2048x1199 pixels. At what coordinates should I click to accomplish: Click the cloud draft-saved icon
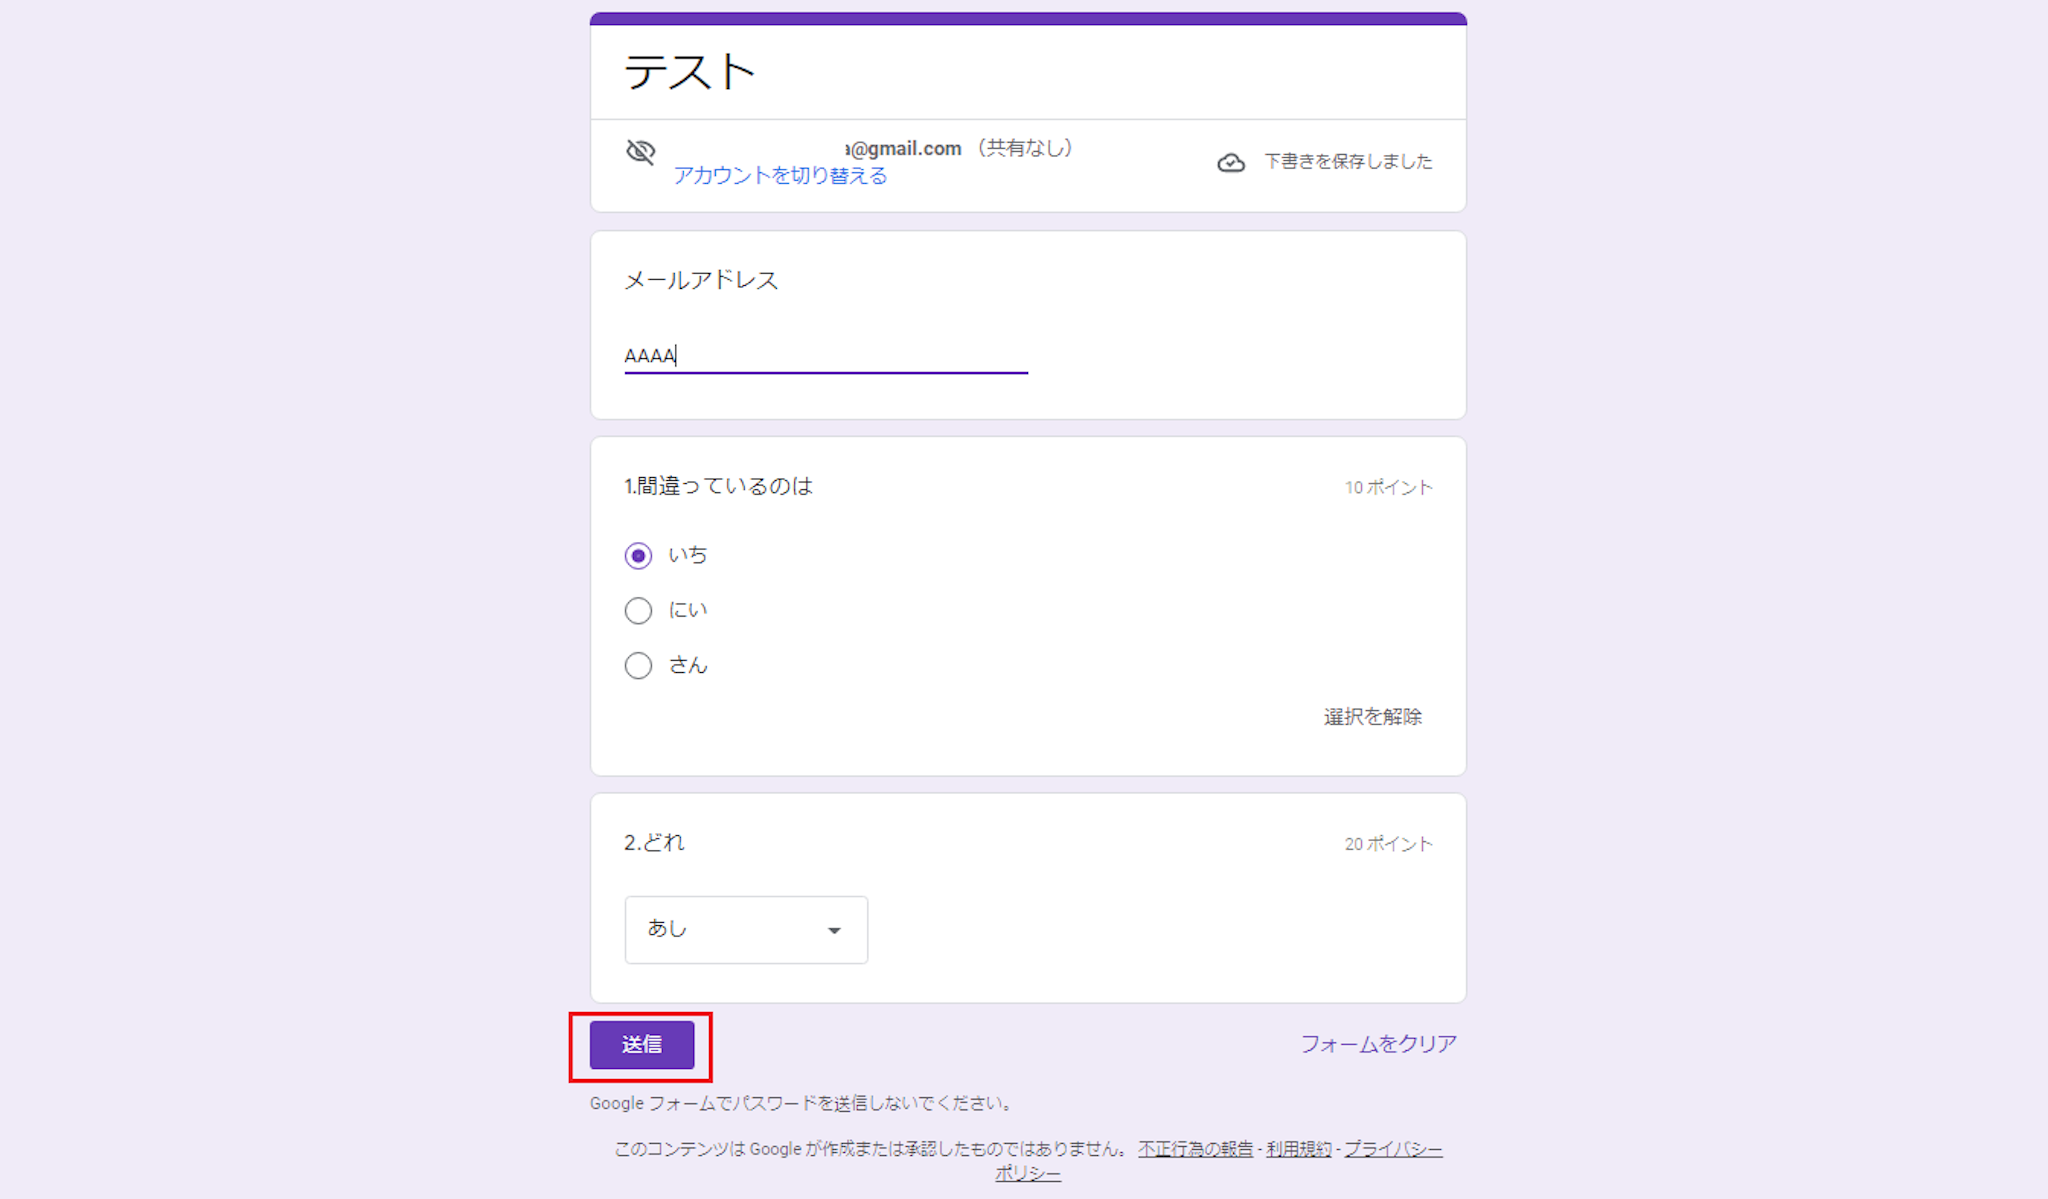[x=1231, y=162]
